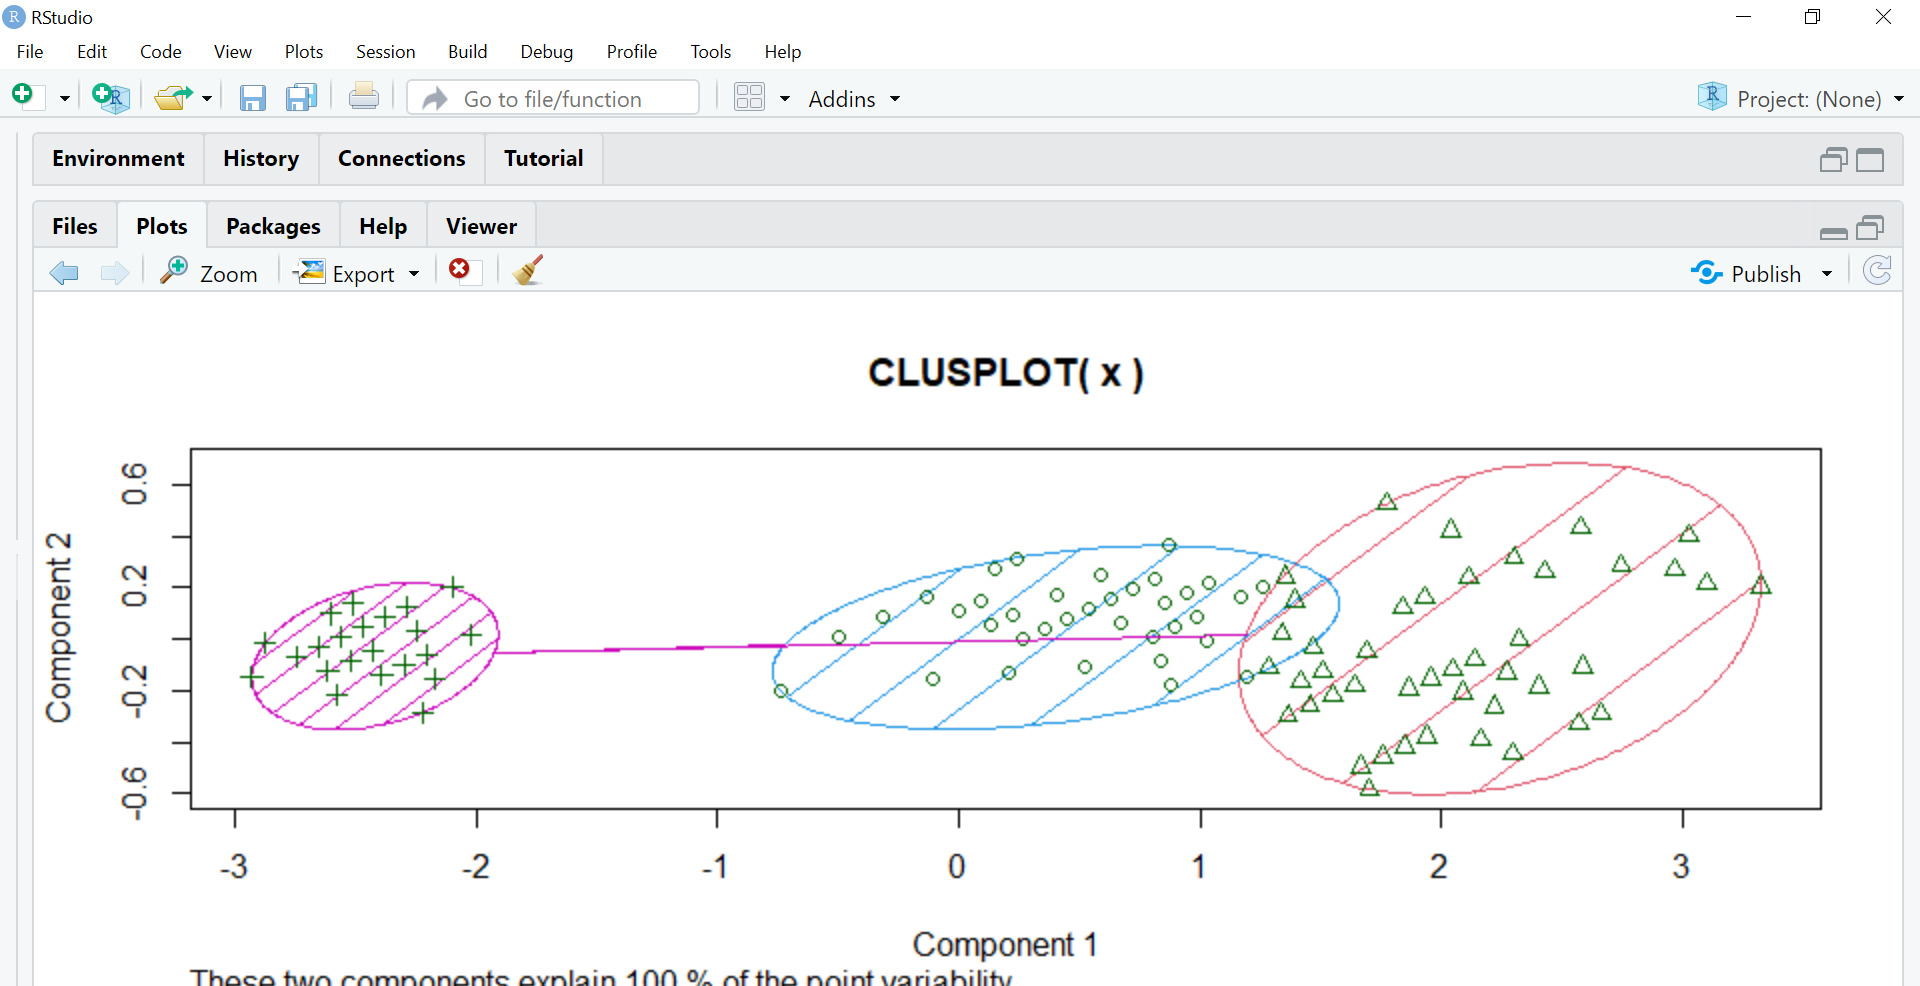
Task: Open the workspace panes dropdown arrow
Action: (785, 99)
